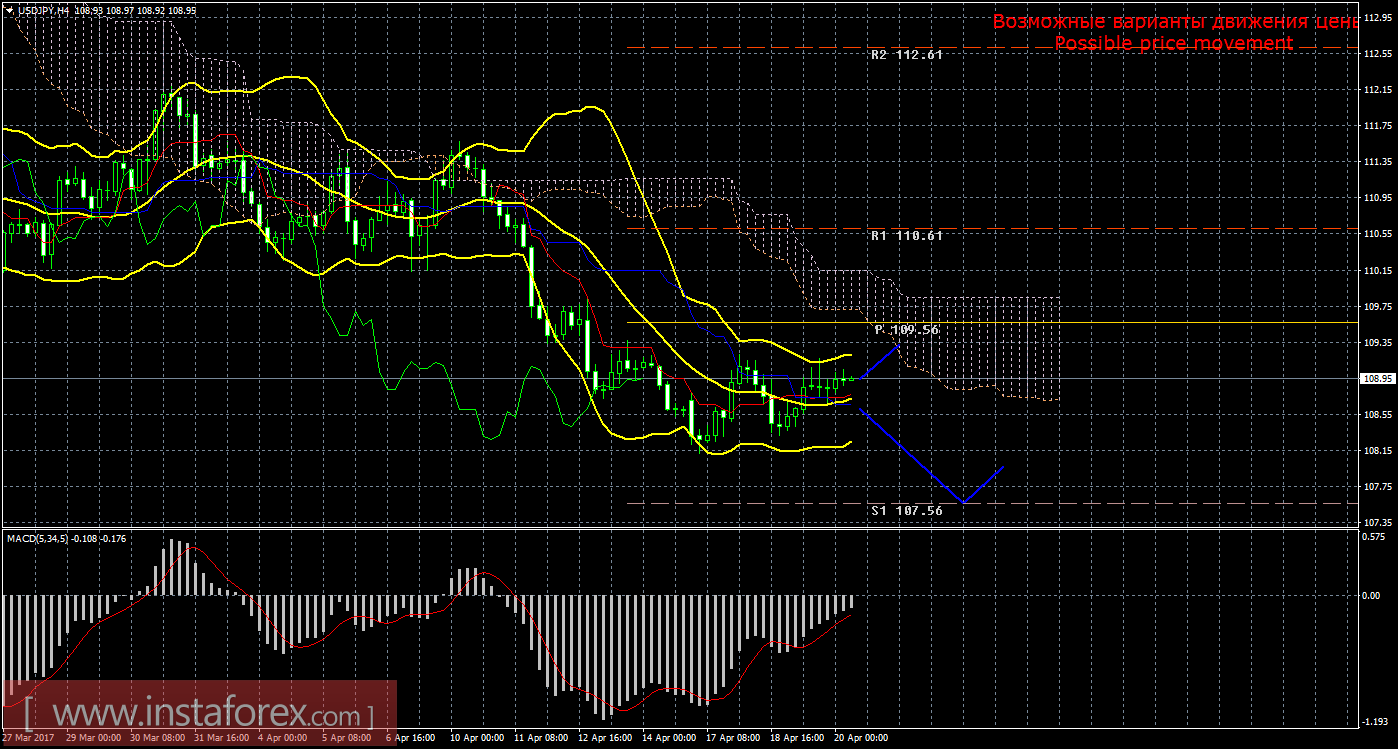Click the S1 107.56 support label
This screenshot has width=1398, height=749.
pyautogui.click(x=906, y=510)
